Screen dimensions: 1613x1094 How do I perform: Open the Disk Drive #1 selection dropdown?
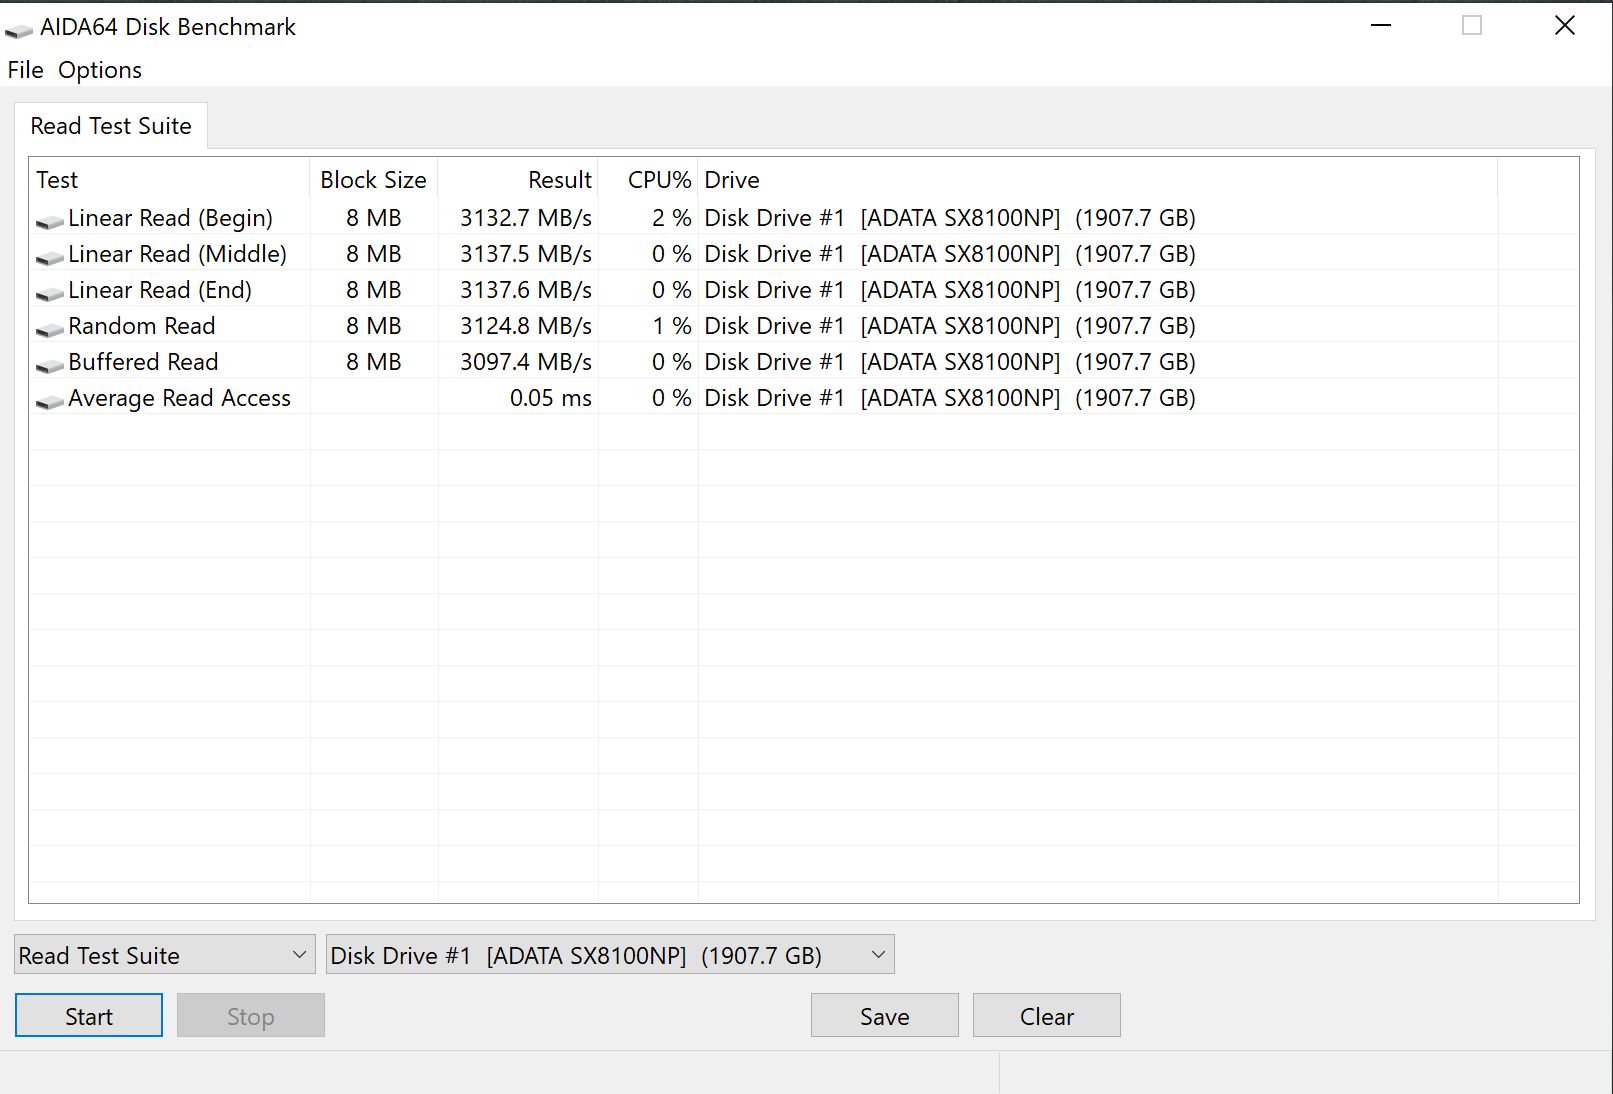pos(610,955)
